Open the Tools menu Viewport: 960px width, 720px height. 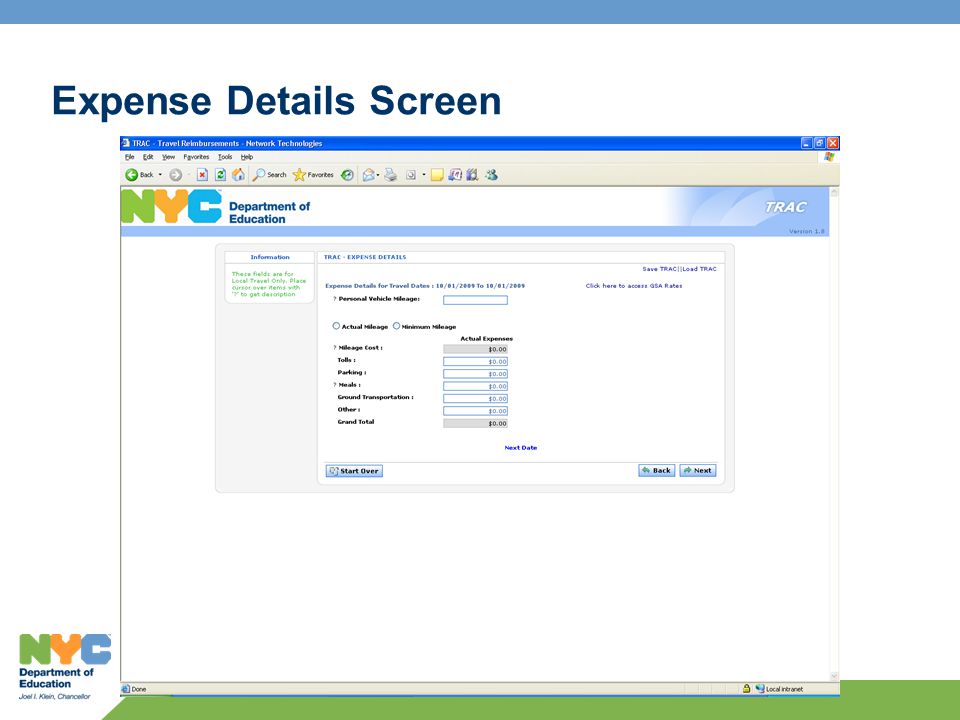point(225,157)
